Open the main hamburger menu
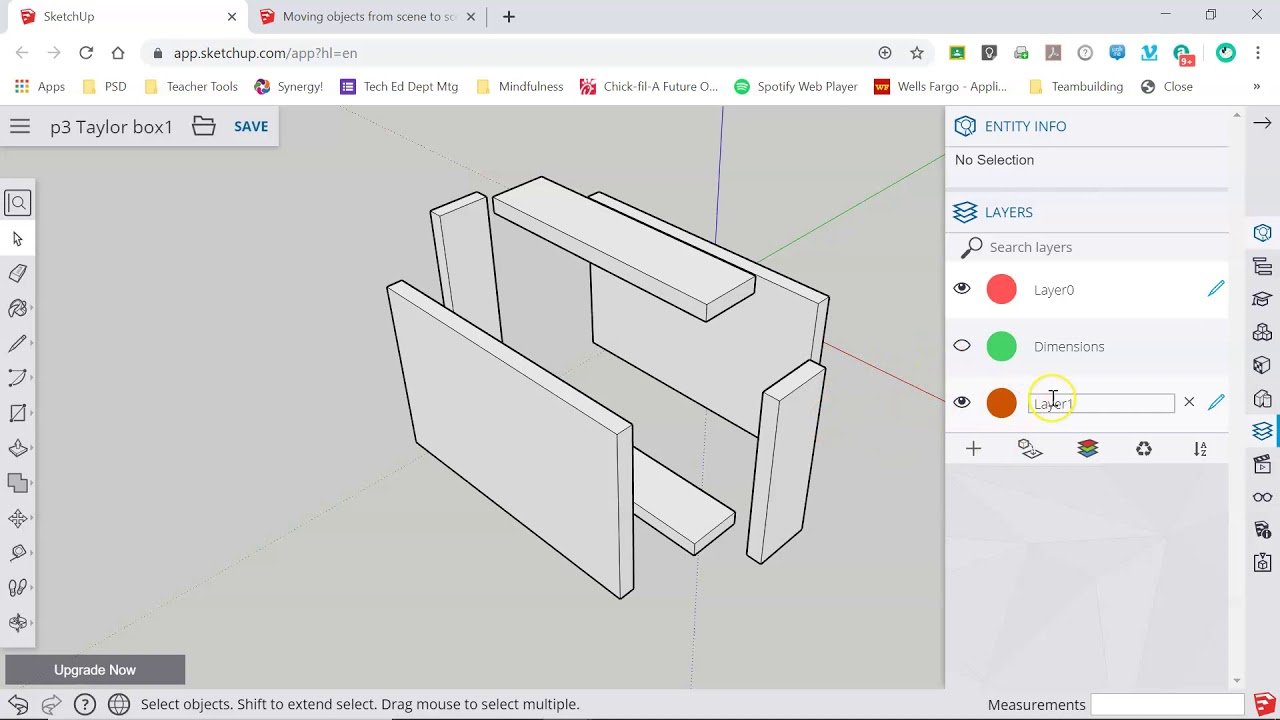 click(20, 126)
